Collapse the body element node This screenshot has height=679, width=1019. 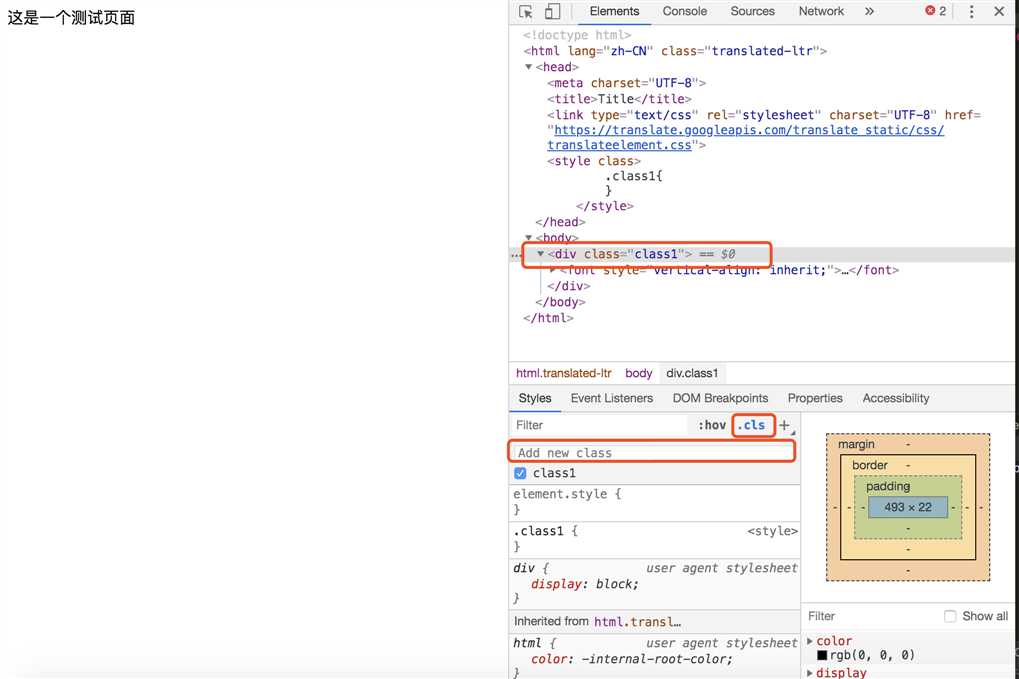528,238
